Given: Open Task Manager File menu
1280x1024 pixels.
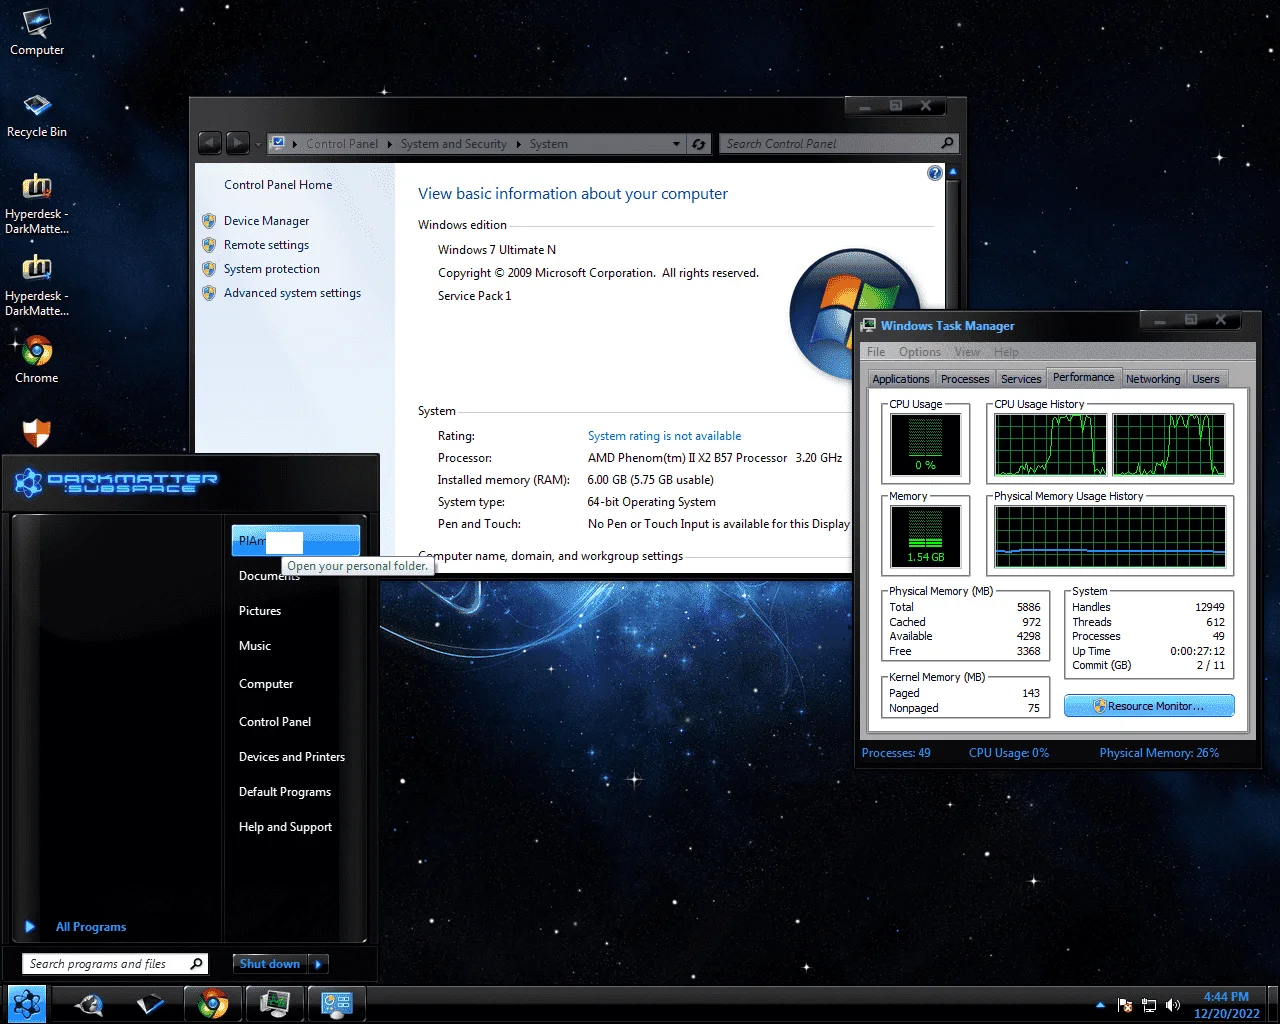Looking at the screenshot, I should (x=876, y=352).
